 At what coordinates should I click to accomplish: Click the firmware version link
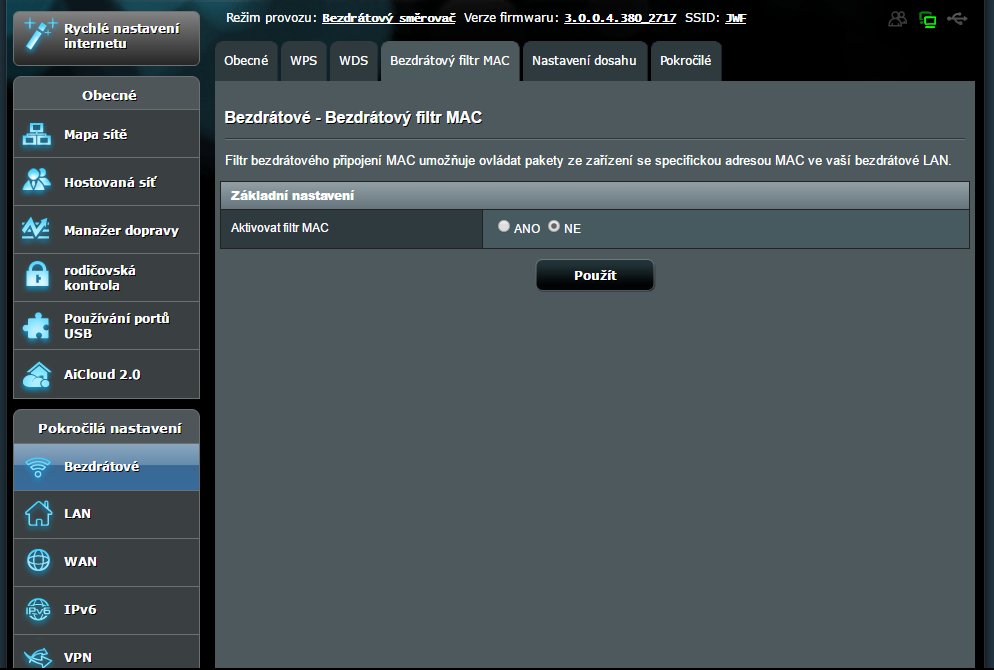point(620,18)
